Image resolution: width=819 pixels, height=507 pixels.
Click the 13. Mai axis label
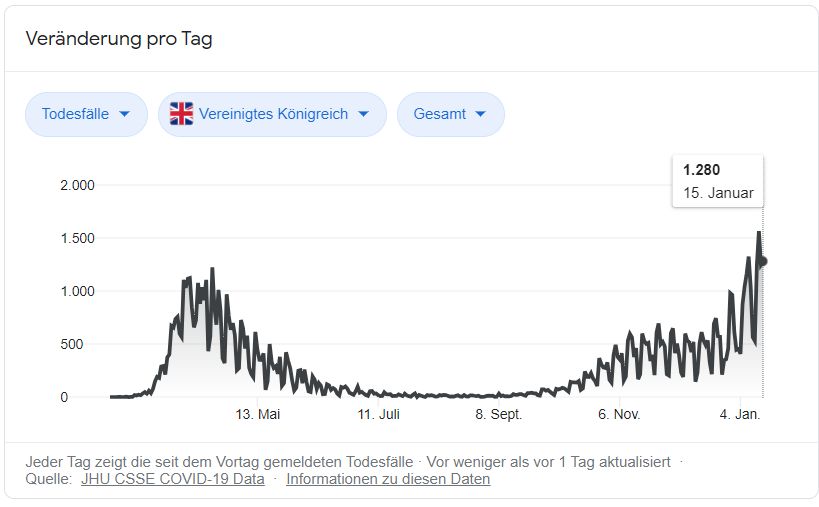click(258, 415)
